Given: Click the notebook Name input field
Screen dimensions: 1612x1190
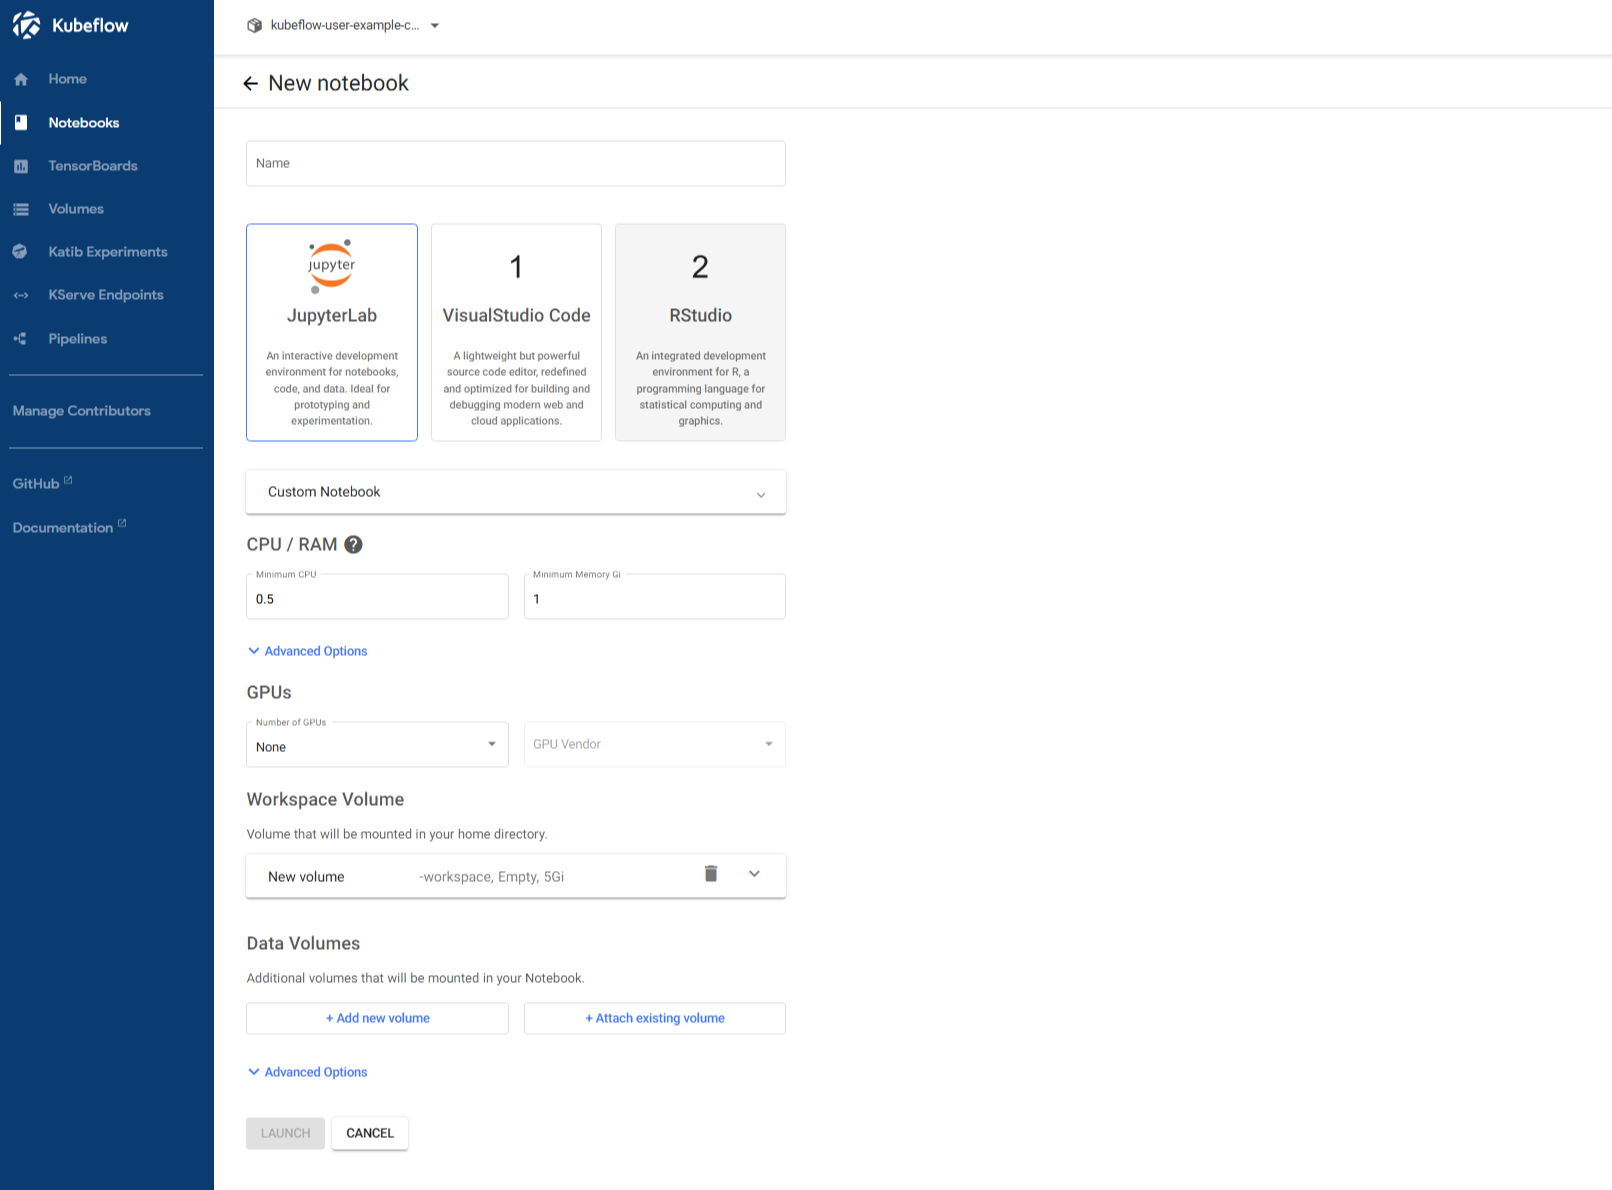Looking at the screenshot, I should (x=516, y=163).
